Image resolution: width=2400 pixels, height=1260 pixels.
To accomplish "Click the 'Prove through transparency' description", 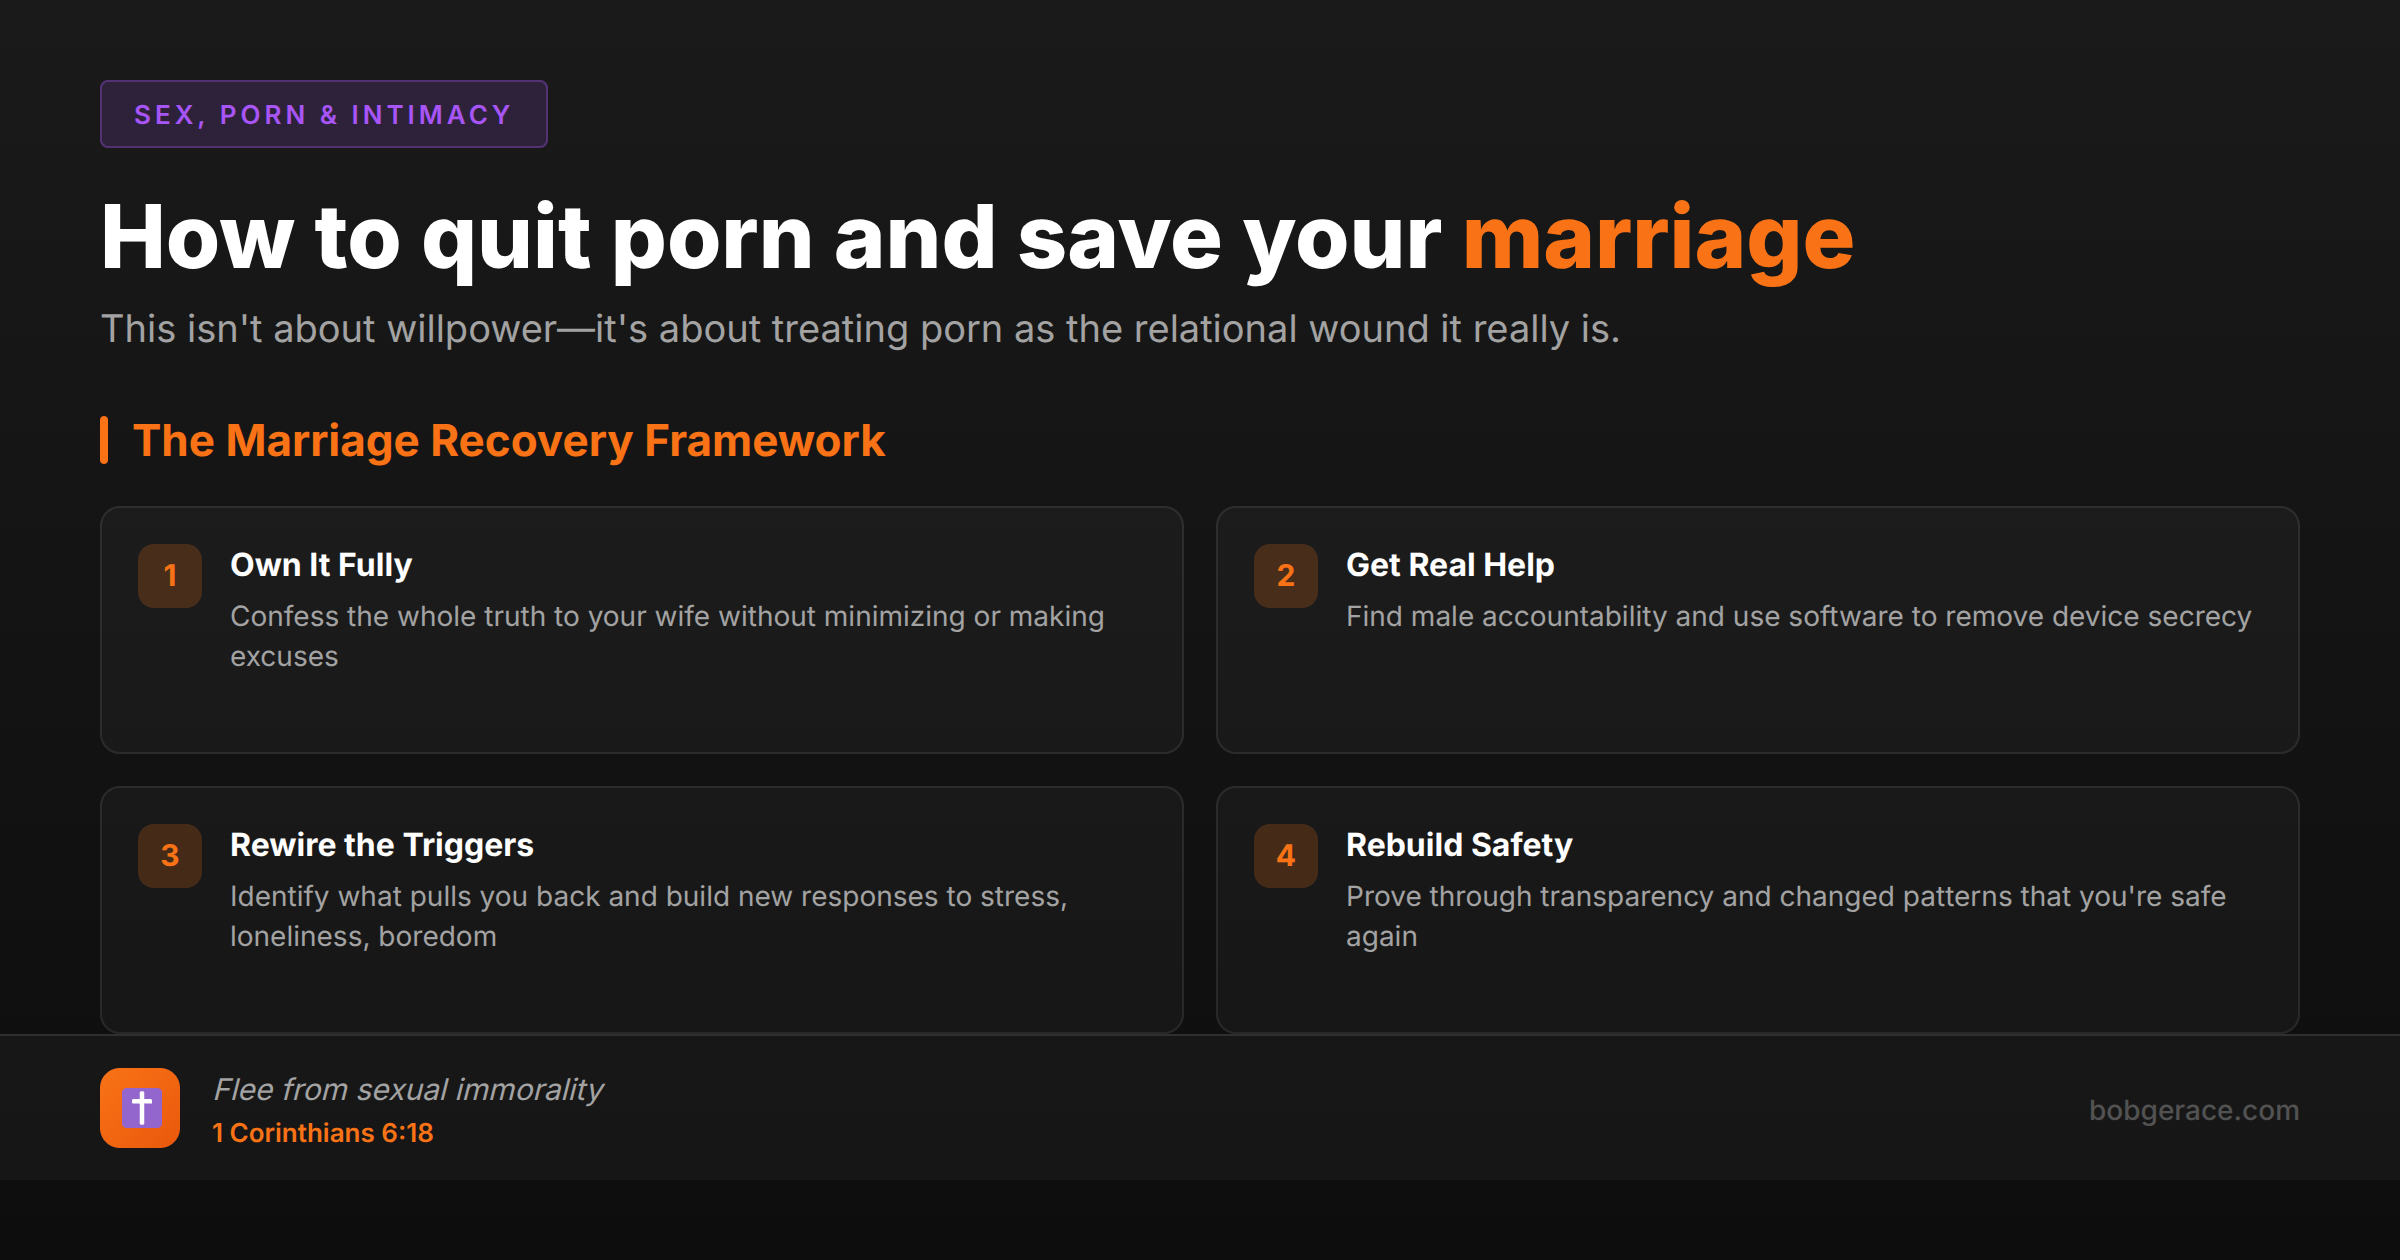I will coord(1786,916).
